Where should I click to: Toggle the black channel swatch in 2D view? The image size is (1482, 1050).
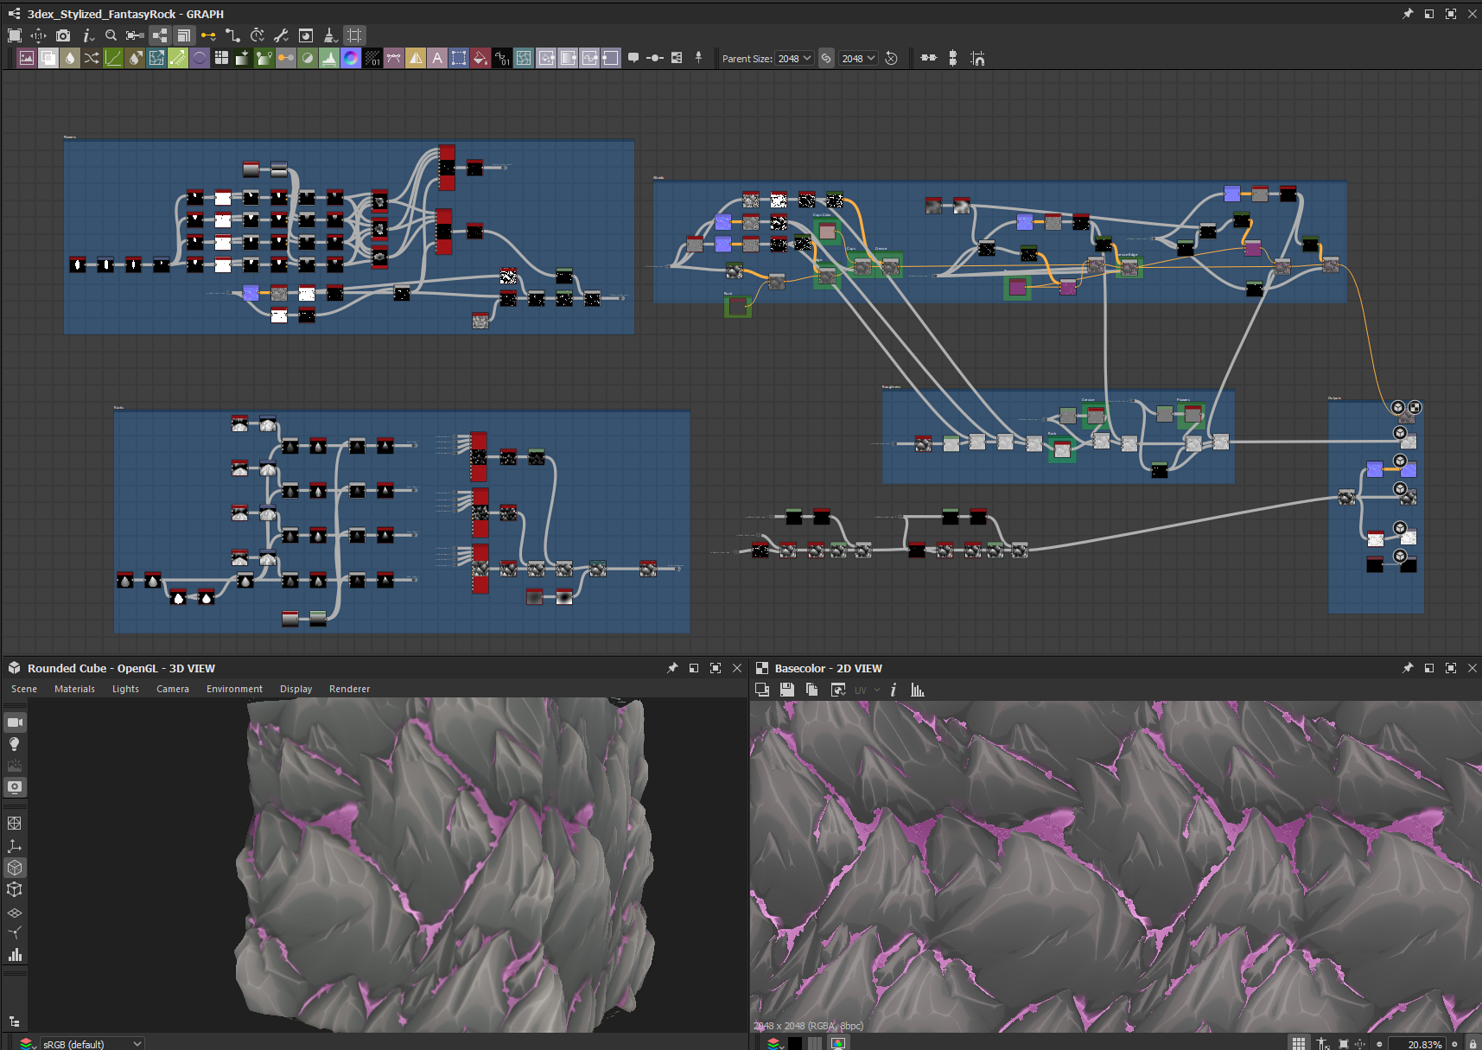tap(795, 1043)
